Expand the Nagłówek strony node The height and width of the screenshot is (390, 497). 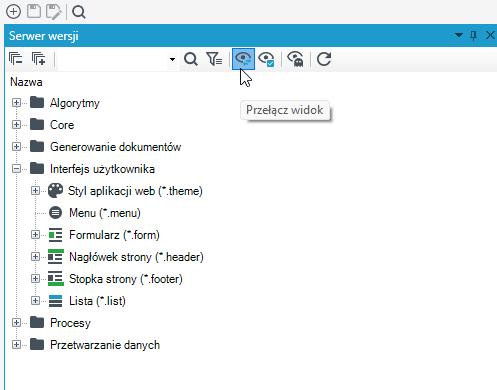tap(35, 257)
